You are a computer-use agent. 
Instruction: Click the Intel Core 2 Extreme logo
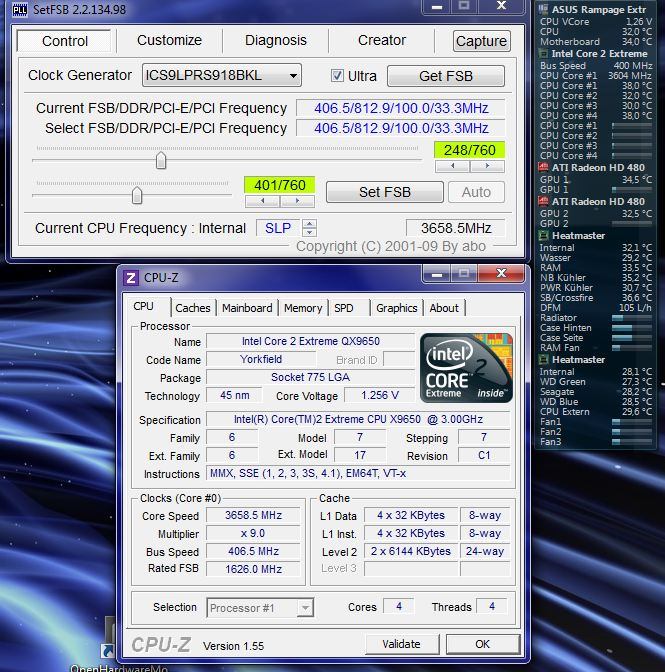(x=466, y=368)
